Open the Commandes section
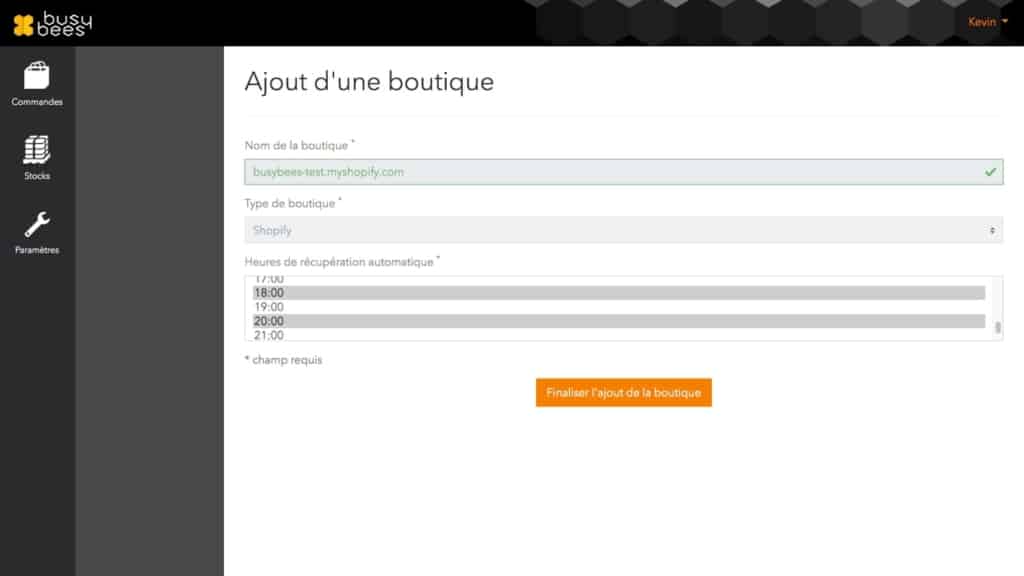The image size is (1024, 576). click(37, 84)
